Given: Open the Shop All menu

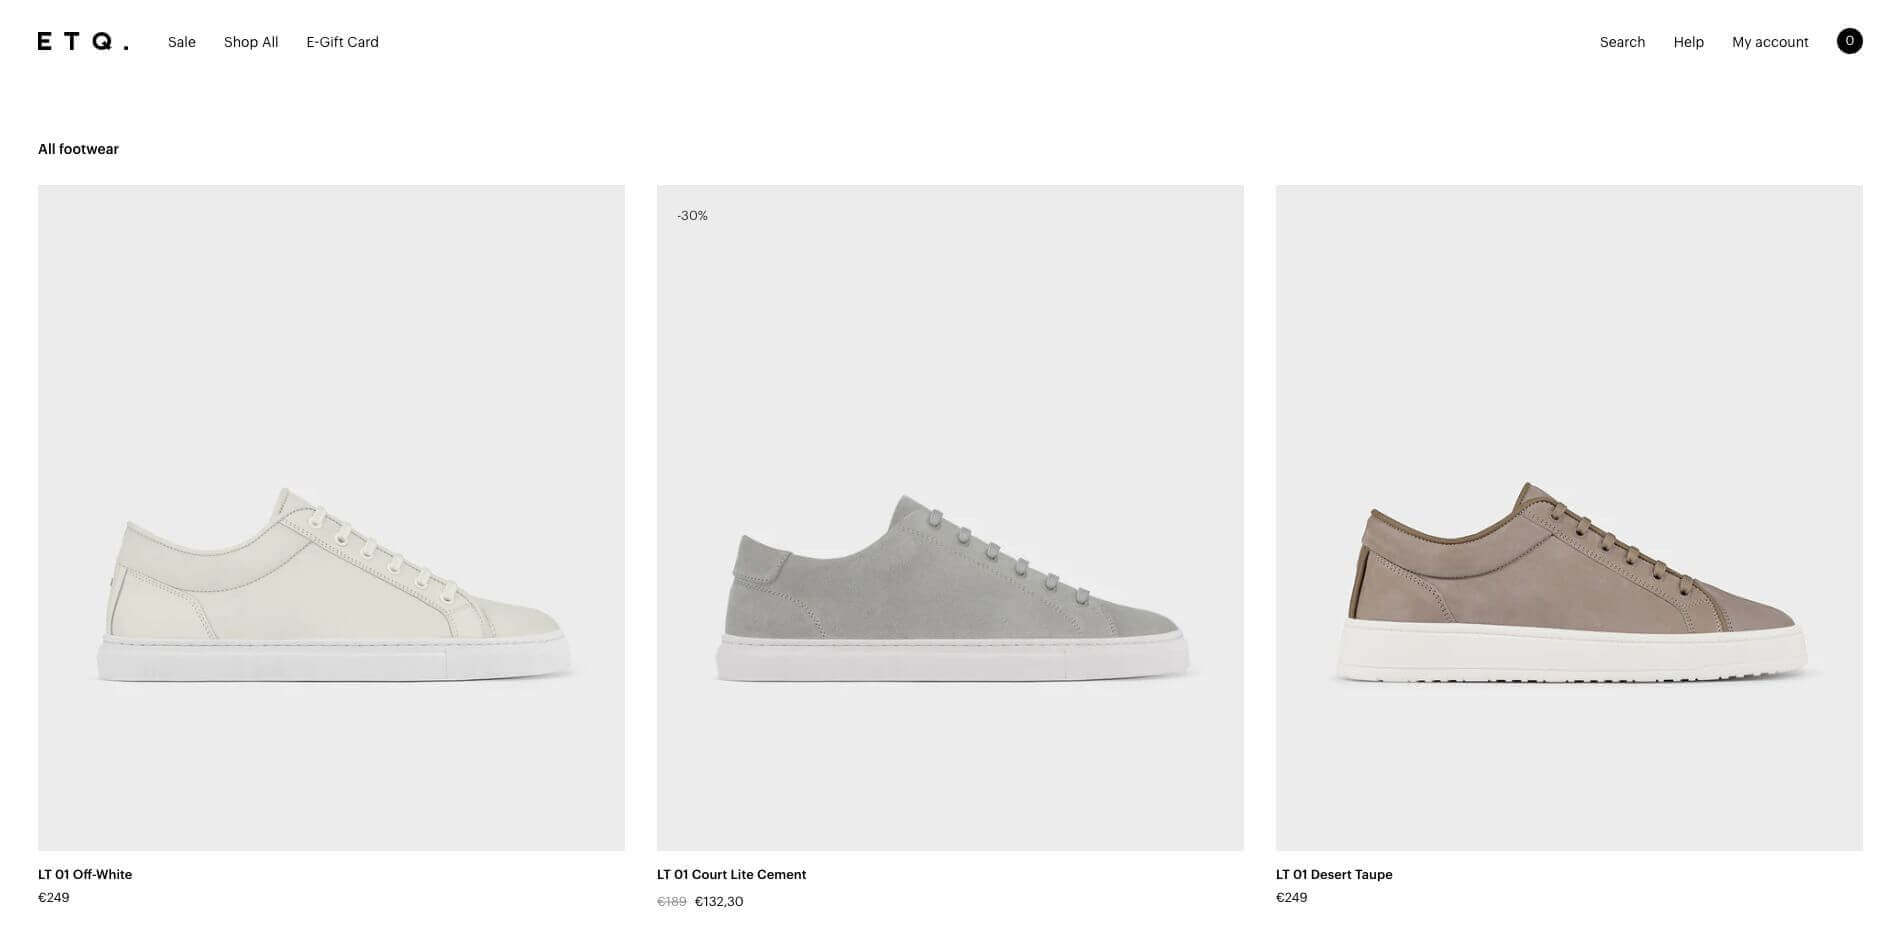Looking at the screenshot, I should click(251, 42).
